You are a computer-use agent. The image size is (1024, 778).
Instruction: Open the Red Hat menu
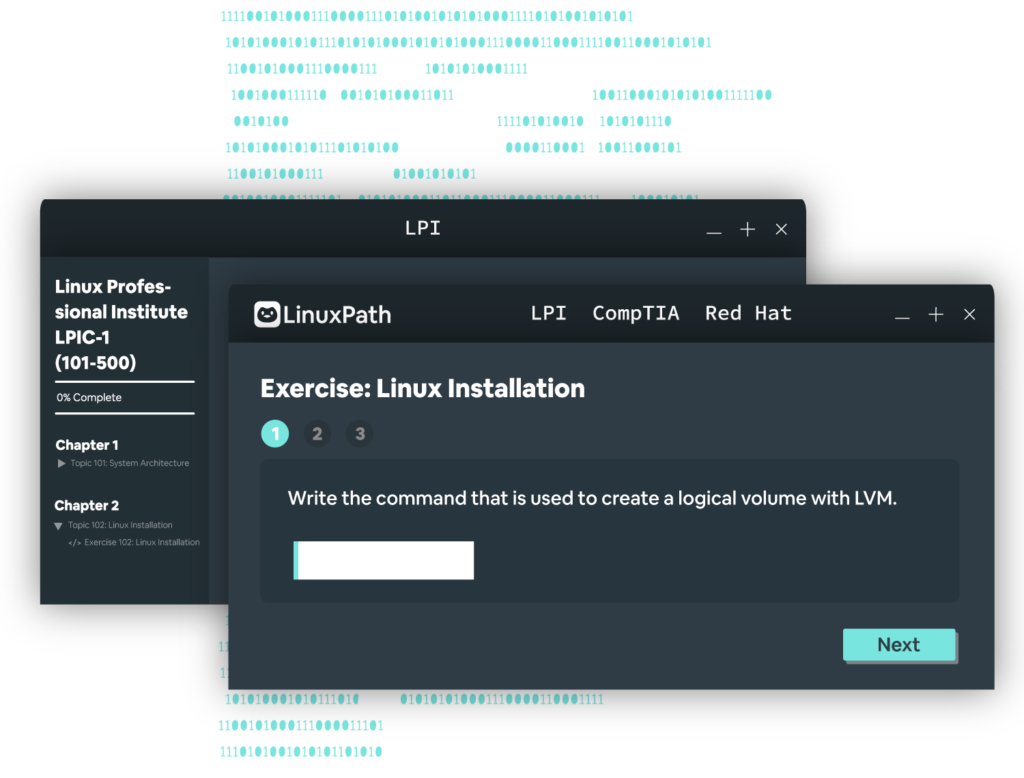[748, 313]
